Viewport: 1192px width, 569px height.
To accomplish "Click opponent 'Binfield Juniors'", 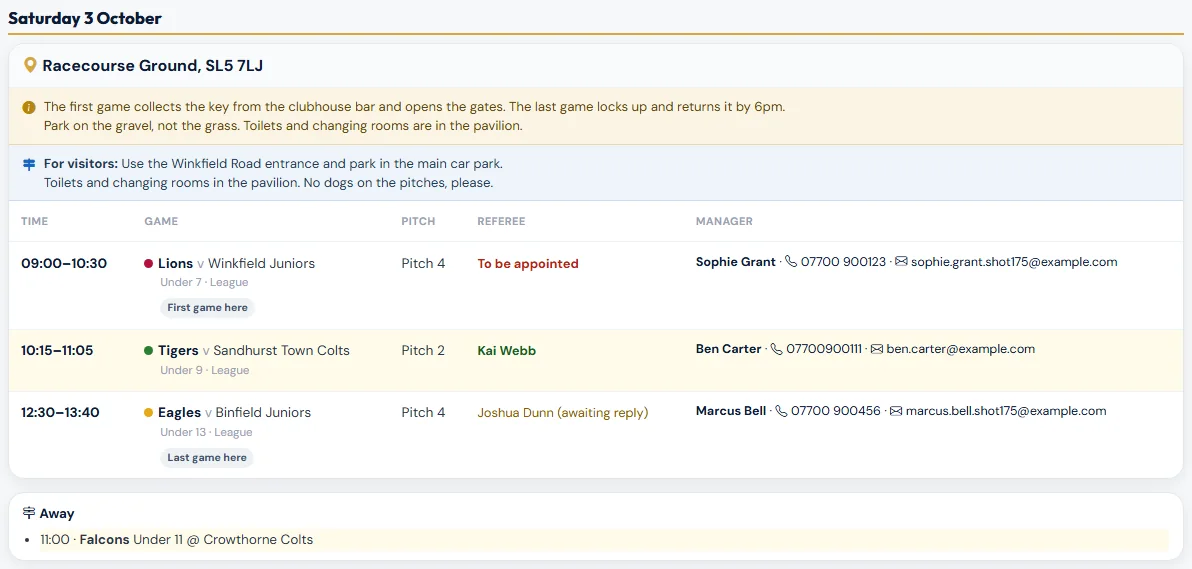I will [263, 413].
